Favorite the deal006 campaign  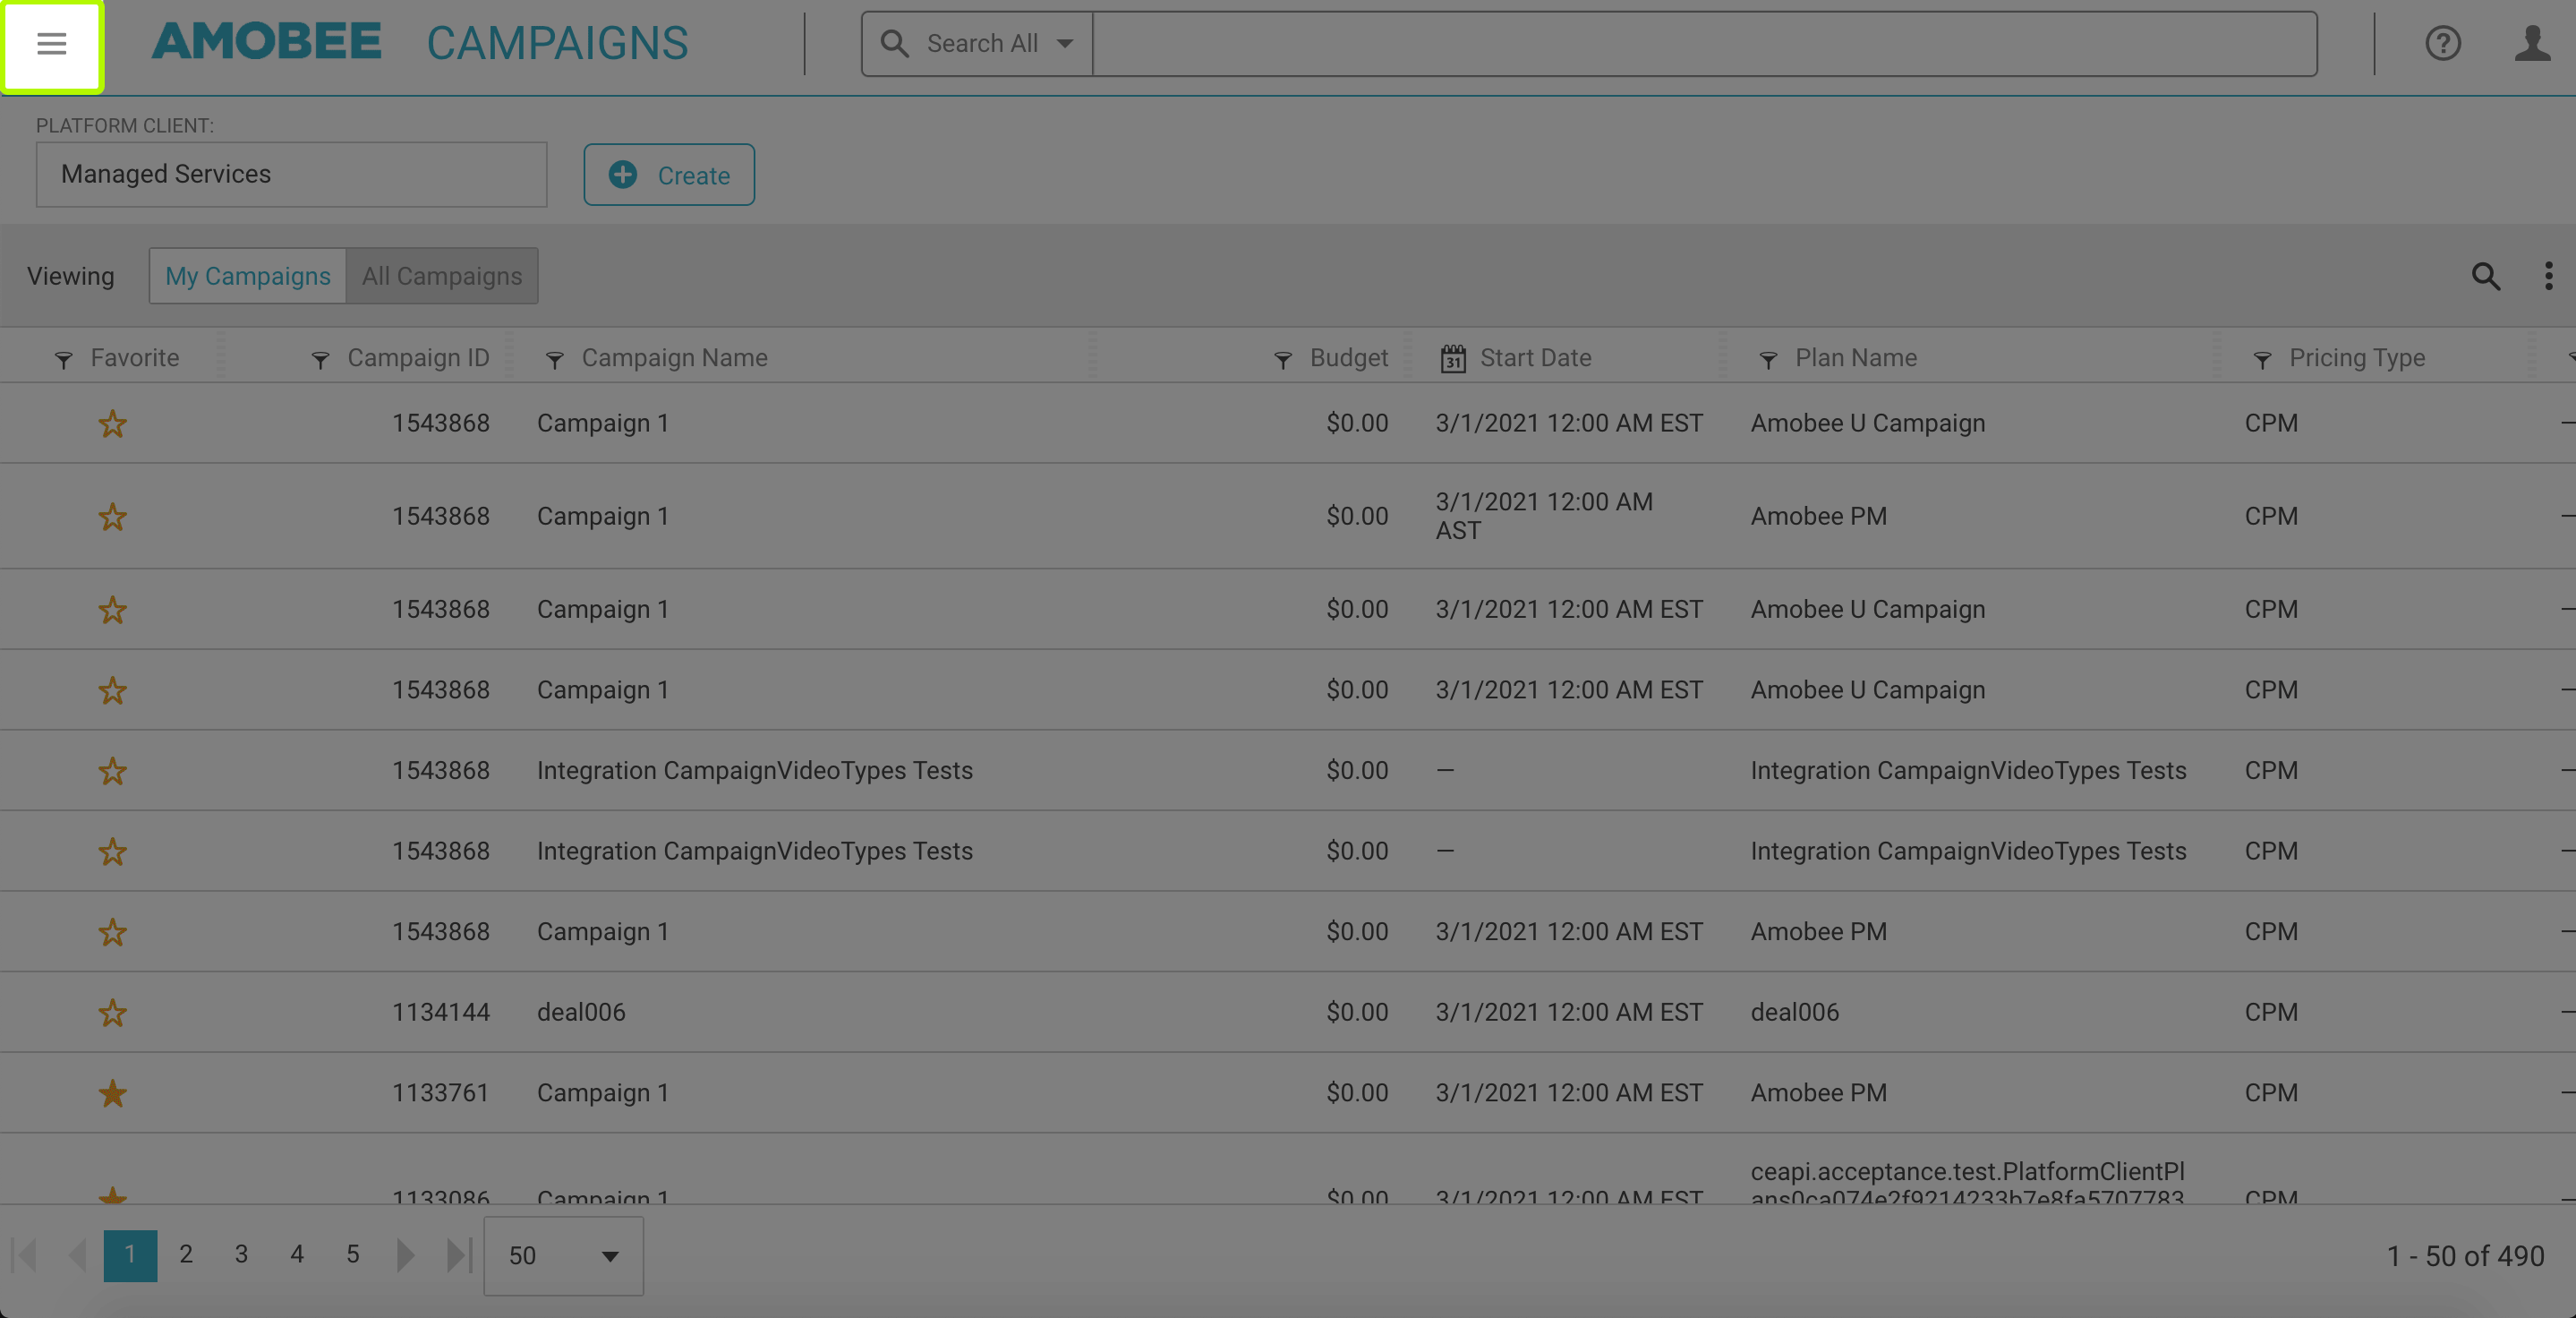112,1013
